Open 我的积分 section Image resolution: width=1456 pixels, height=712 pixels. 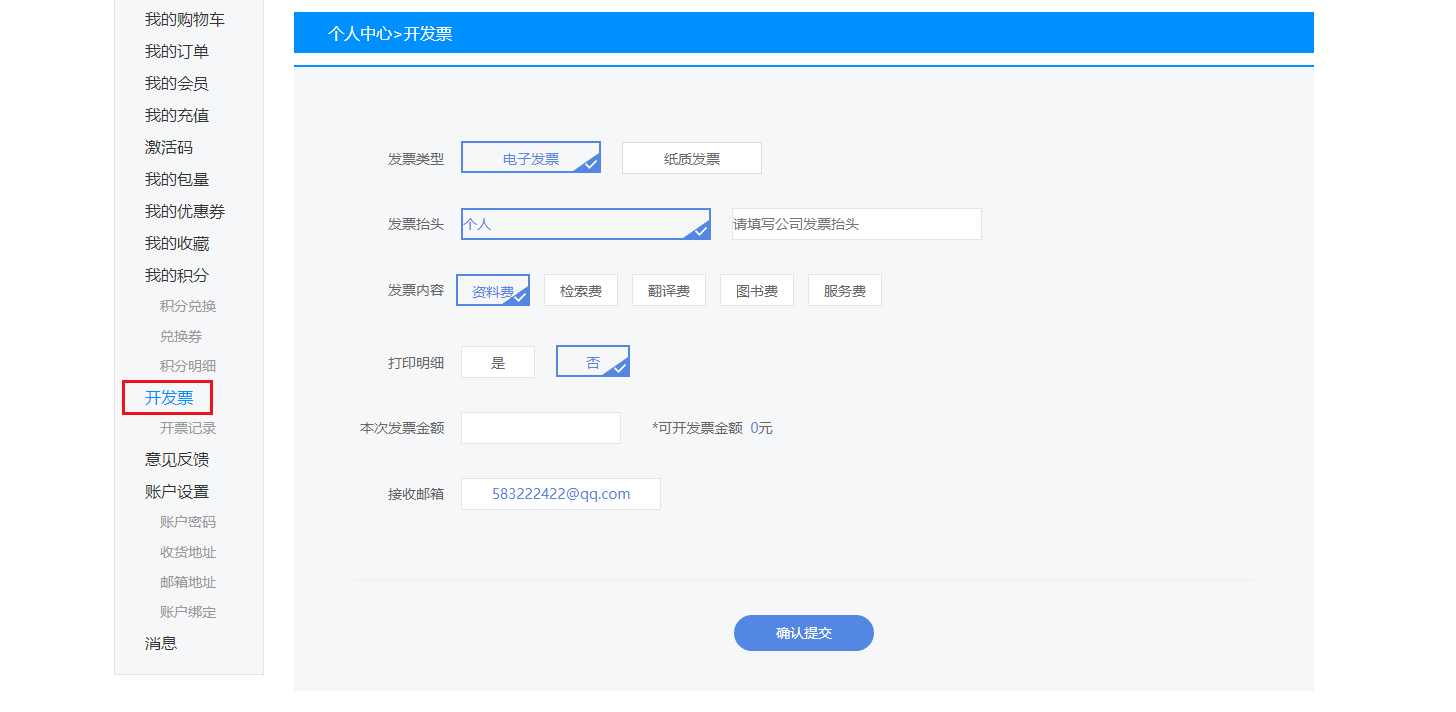pyautogui.click(x=177, y=276)
